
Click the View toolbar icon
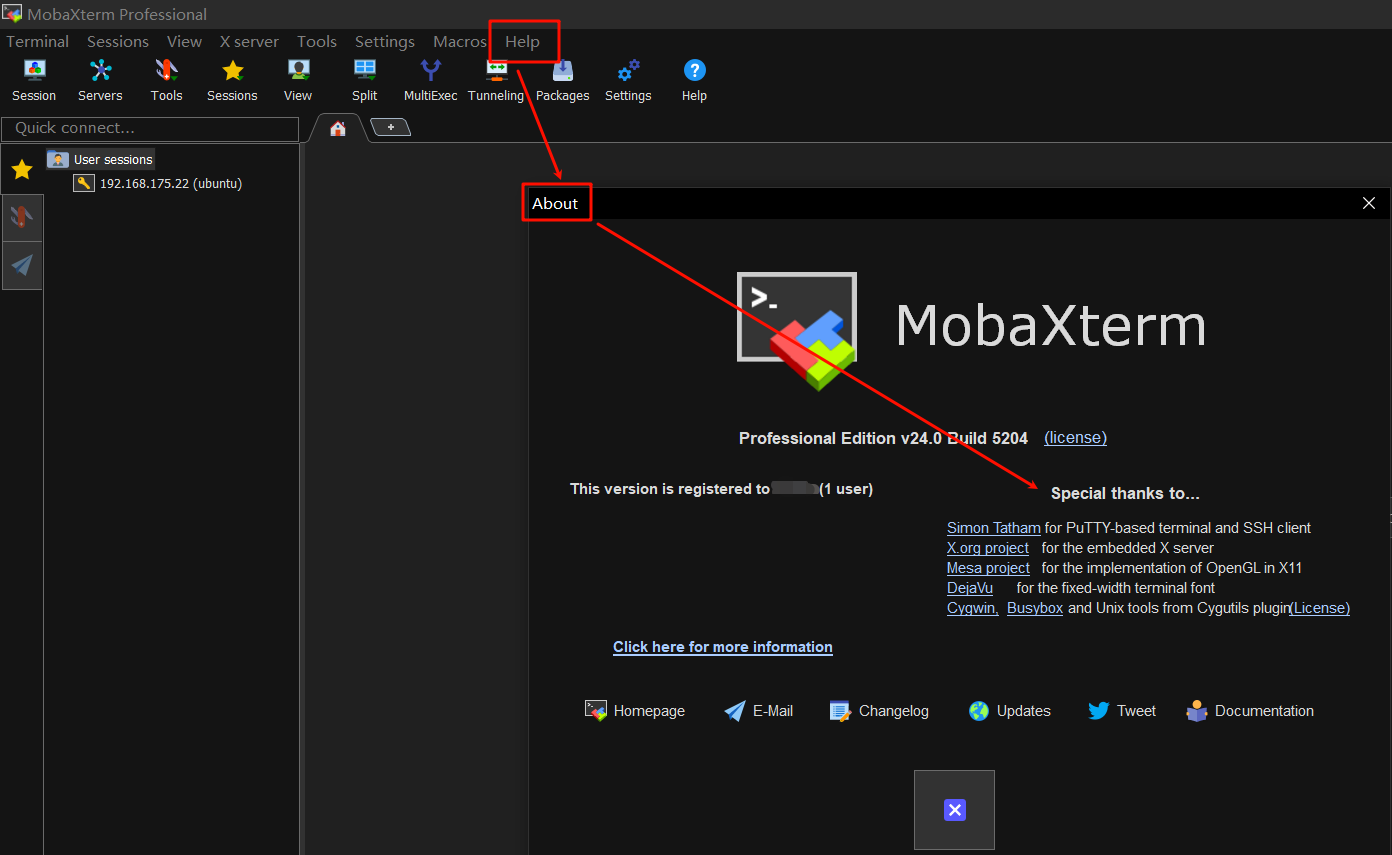[298, 80]
